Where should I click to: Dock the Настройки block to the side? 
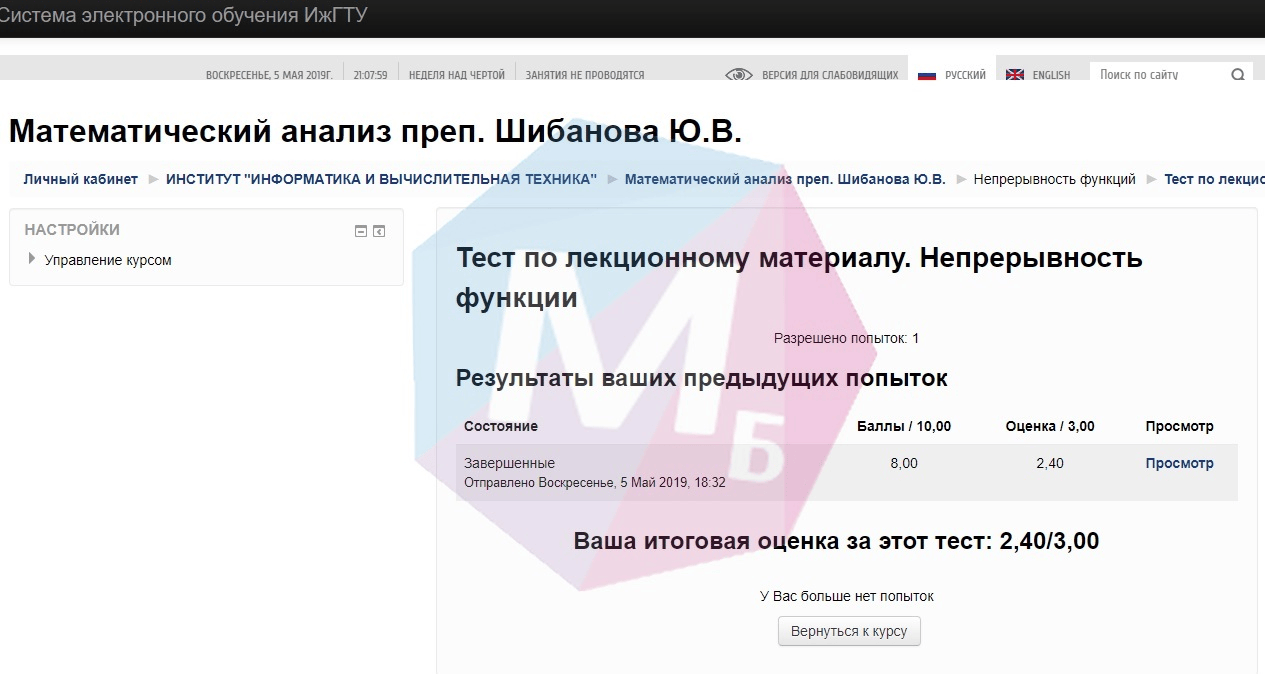pos(379,231)
